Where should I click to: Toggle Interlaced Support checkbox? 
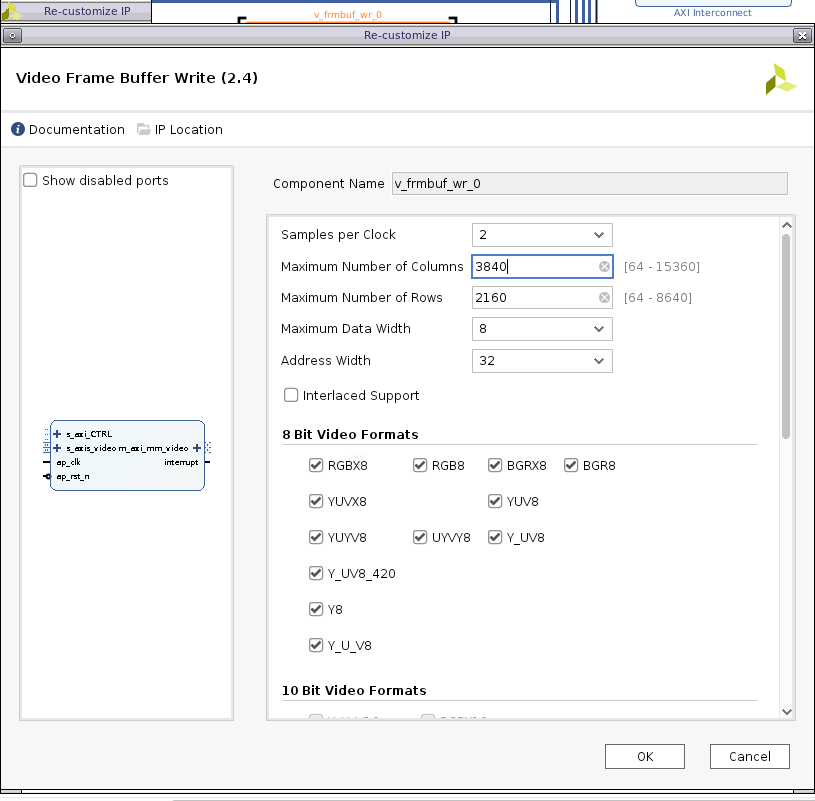coord(292,396)
